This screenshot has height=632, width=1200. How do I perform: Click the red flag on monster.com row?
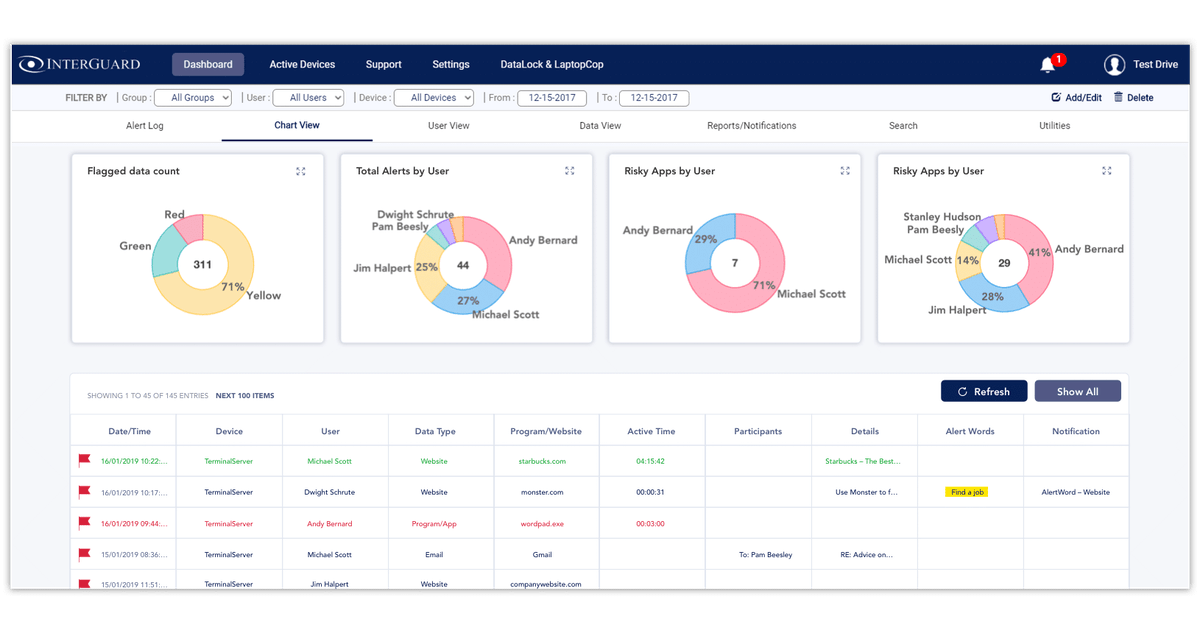click(x=85, y=492)
